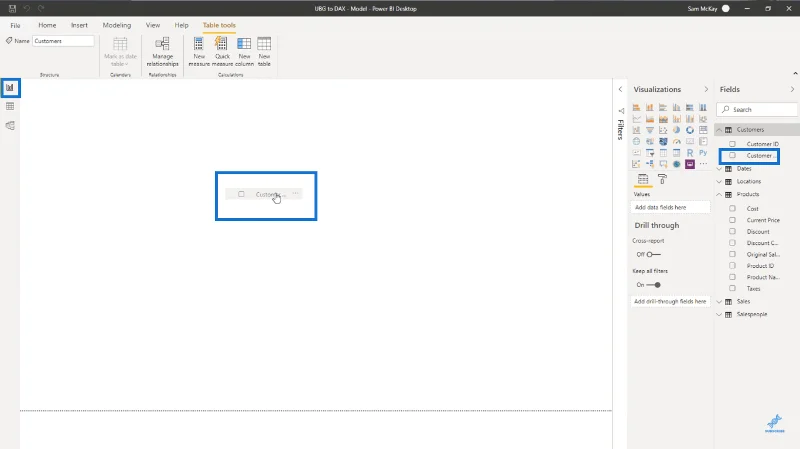Viewport: 800px width, 449px height.
Task: Open the Insert ribbon tab
Action: [x=79, y=25]
